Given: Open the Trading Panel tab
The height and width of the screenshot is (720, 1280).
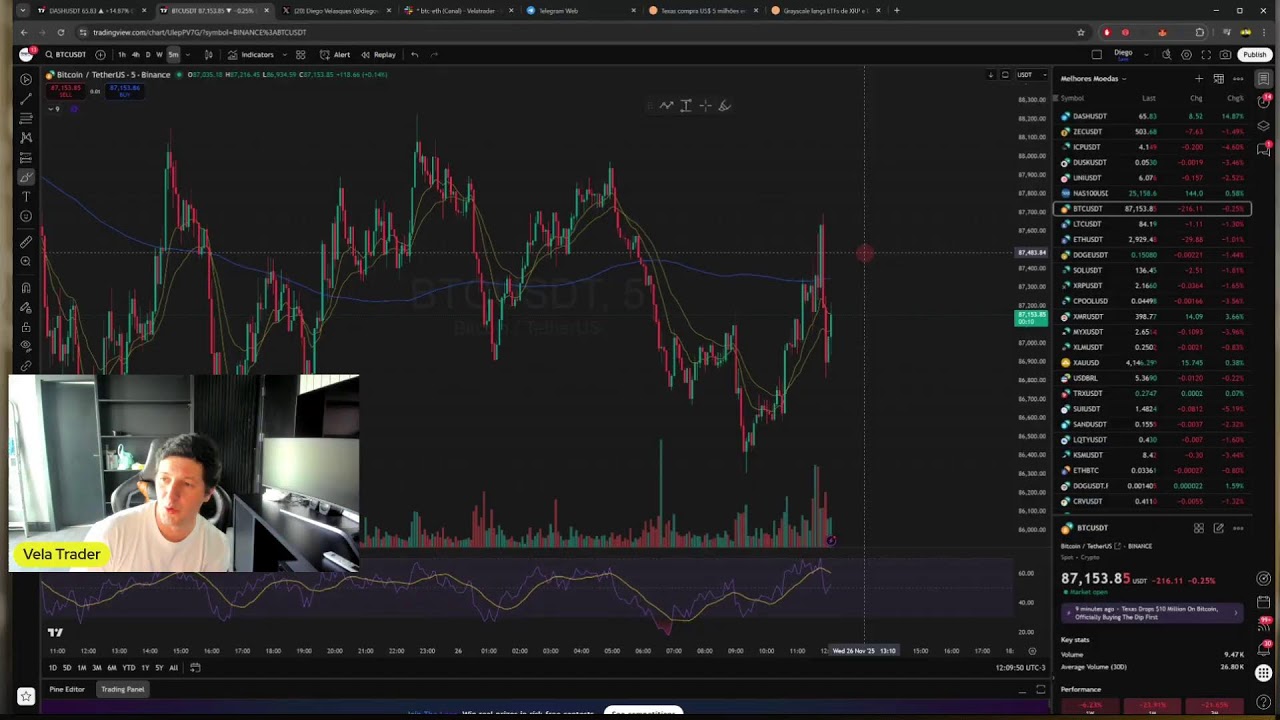Looking at the screenshot, I should (122, 689).
